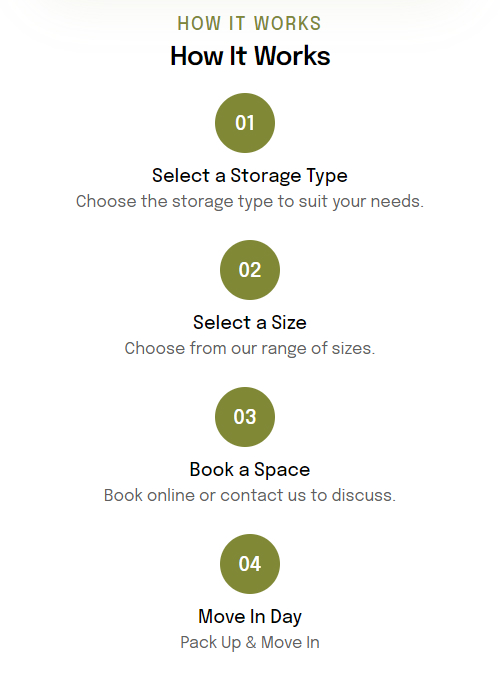Click 'Choose the storage type to suit your needs' text

250,202
